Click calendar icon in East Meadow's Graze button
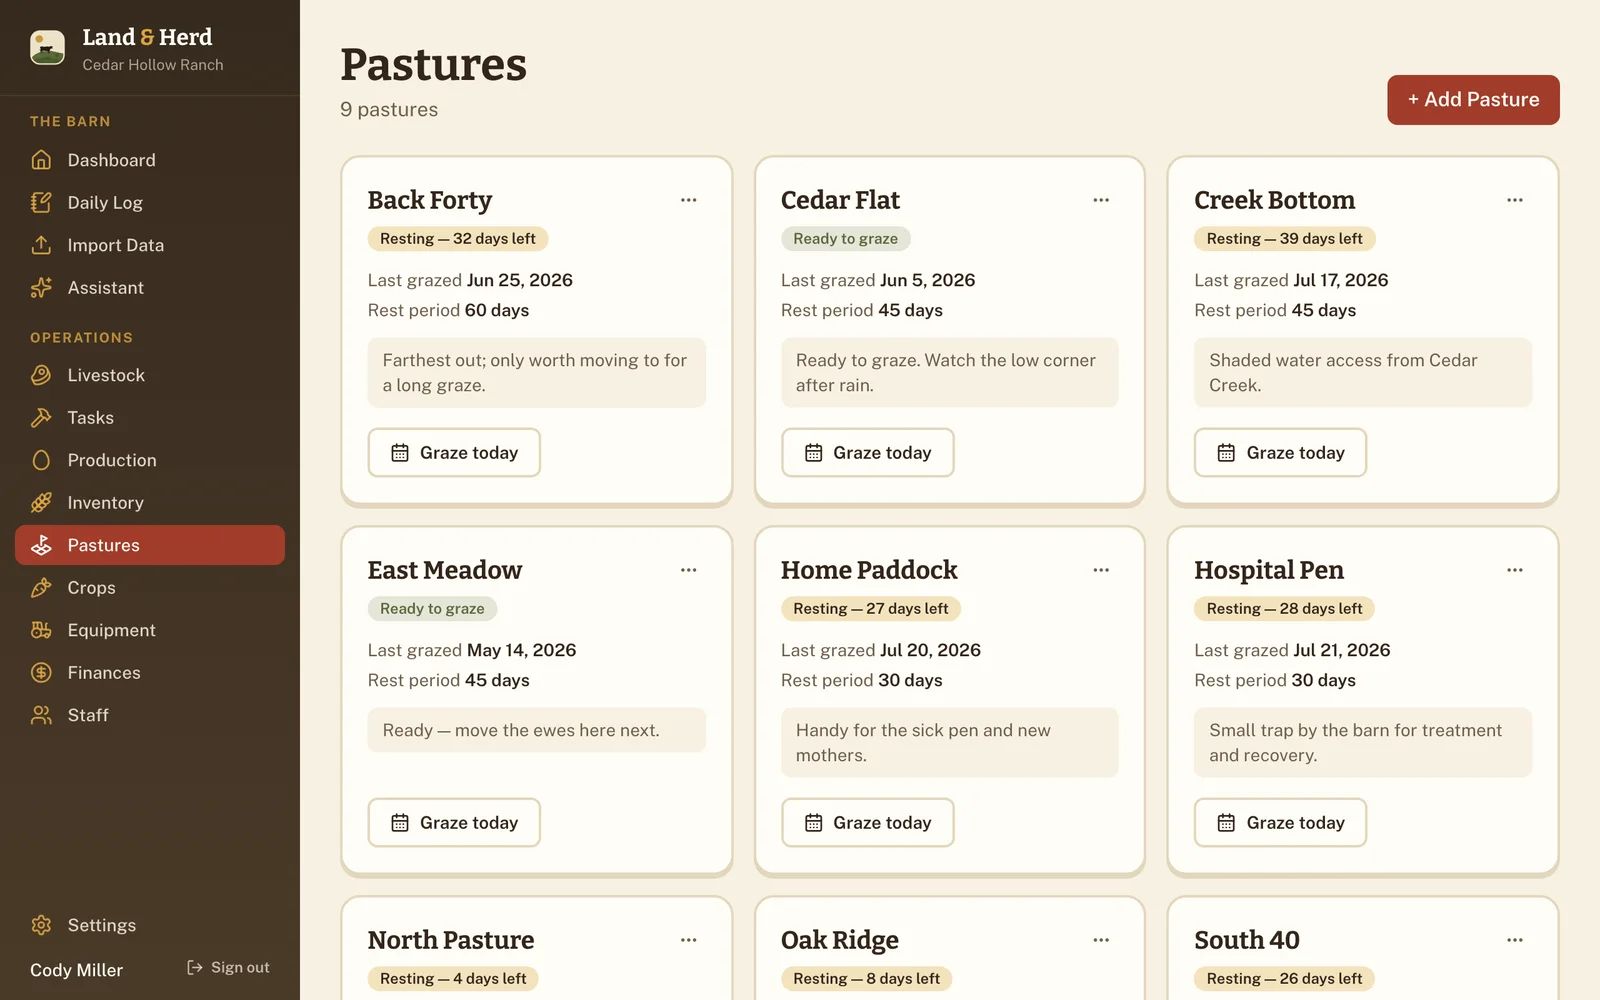 pyautogui.click(x=400, y=823)
